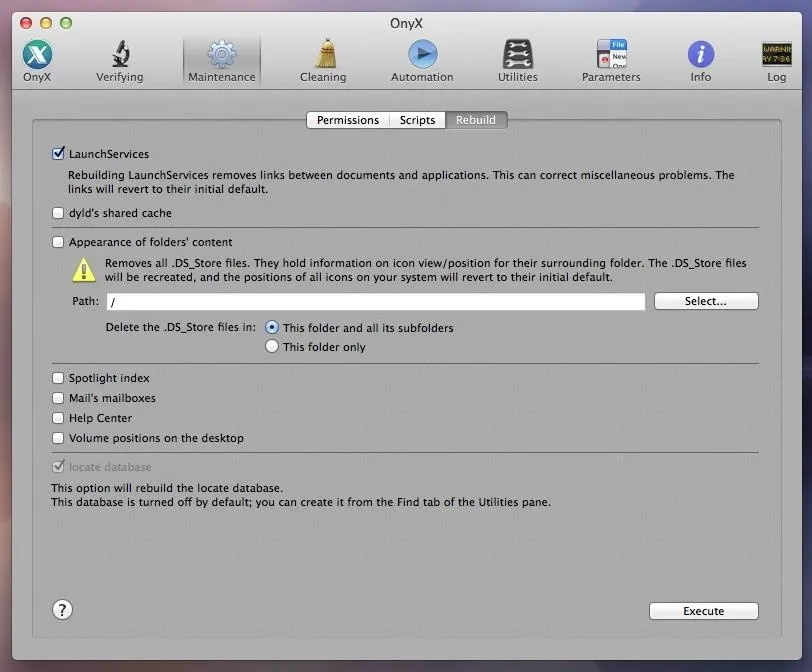
Task: Check Volume positions on the desktop
Action: [58, 438]
